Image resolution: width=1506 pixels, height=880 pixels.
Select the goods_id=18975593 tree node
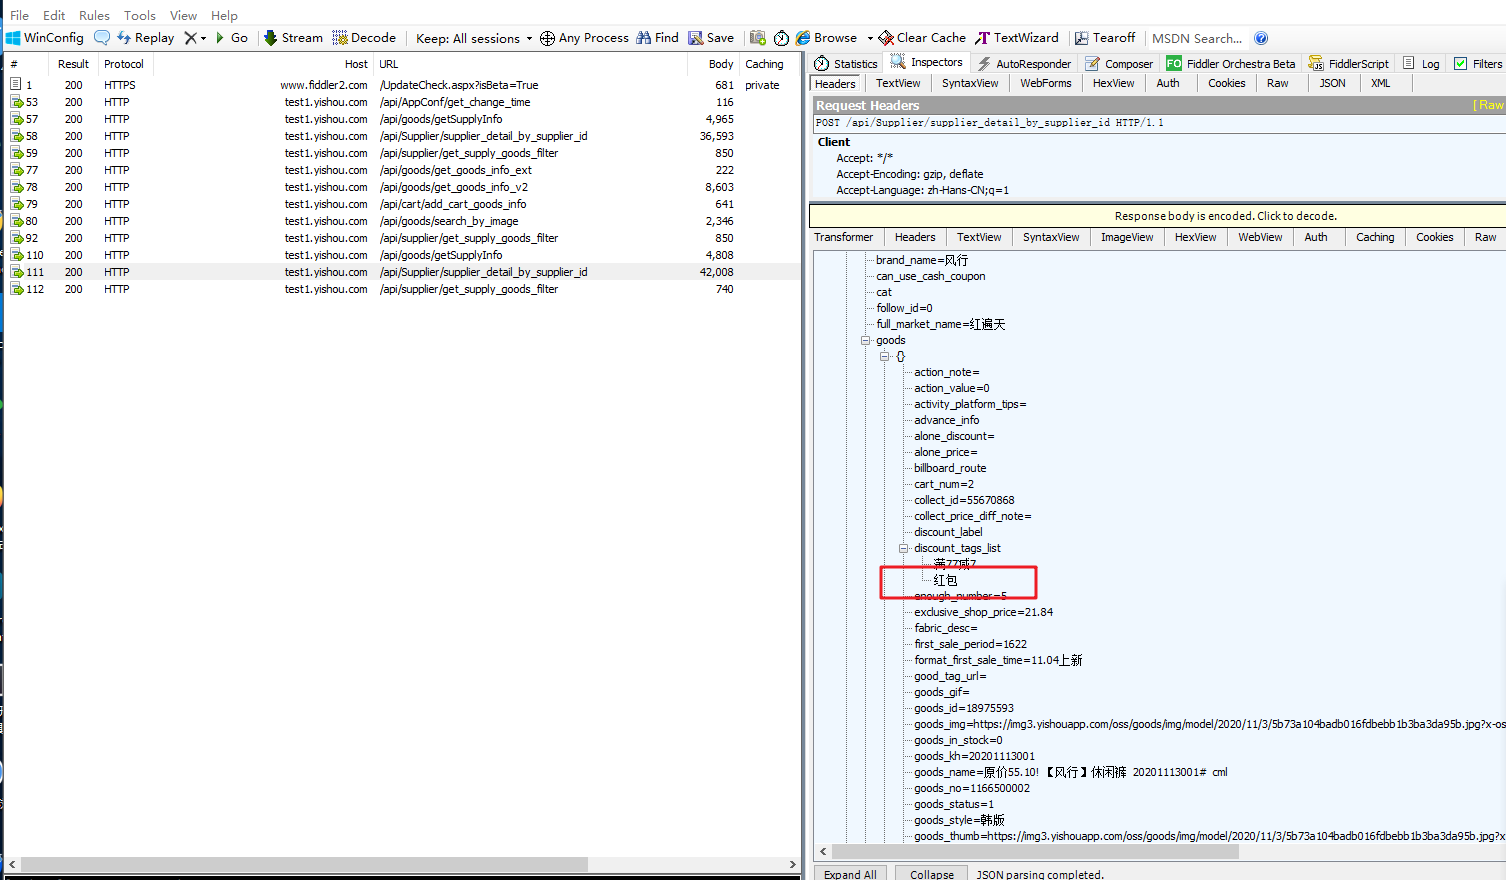click(963, 709)
